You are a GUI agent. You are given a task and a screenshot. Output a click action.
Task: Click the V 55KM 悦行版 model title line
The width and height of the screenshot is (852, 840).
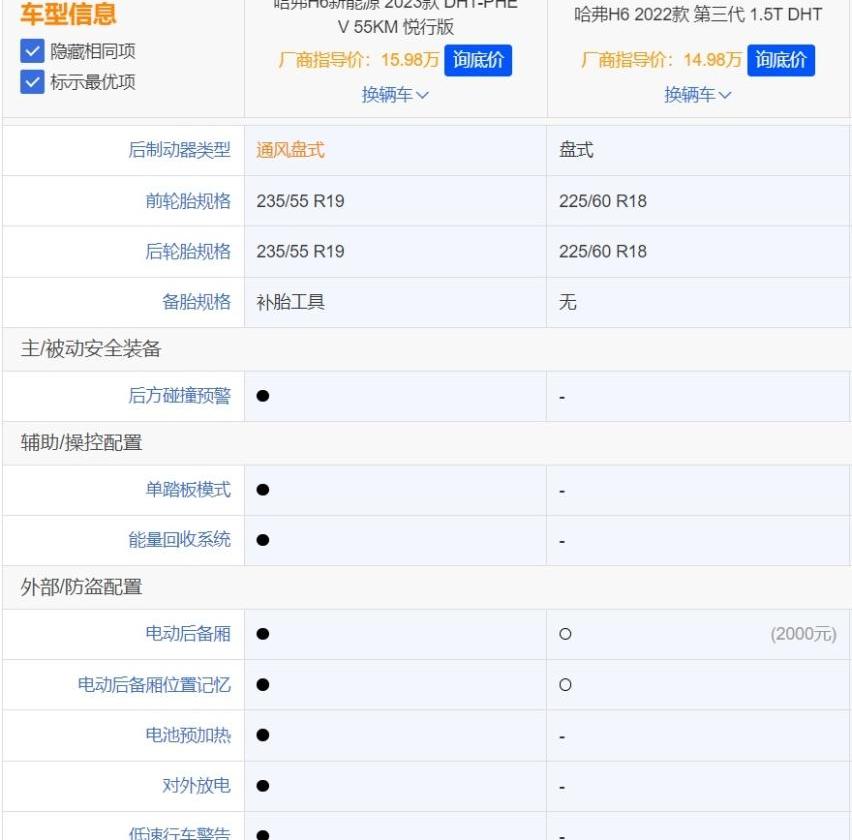click(396, 27)
